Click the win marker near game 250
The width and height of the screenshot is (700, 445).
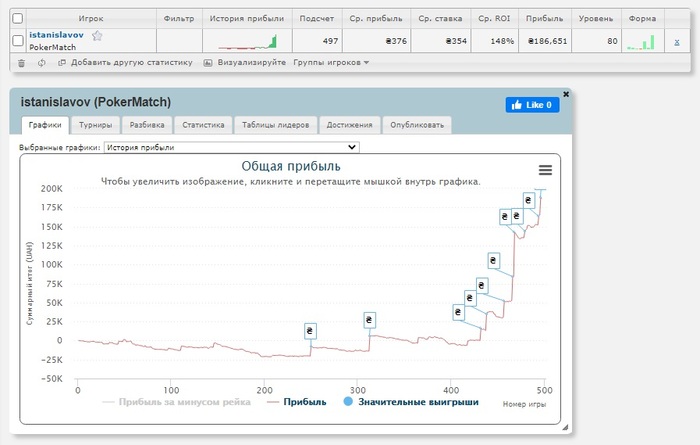click(x=310, y=332)
